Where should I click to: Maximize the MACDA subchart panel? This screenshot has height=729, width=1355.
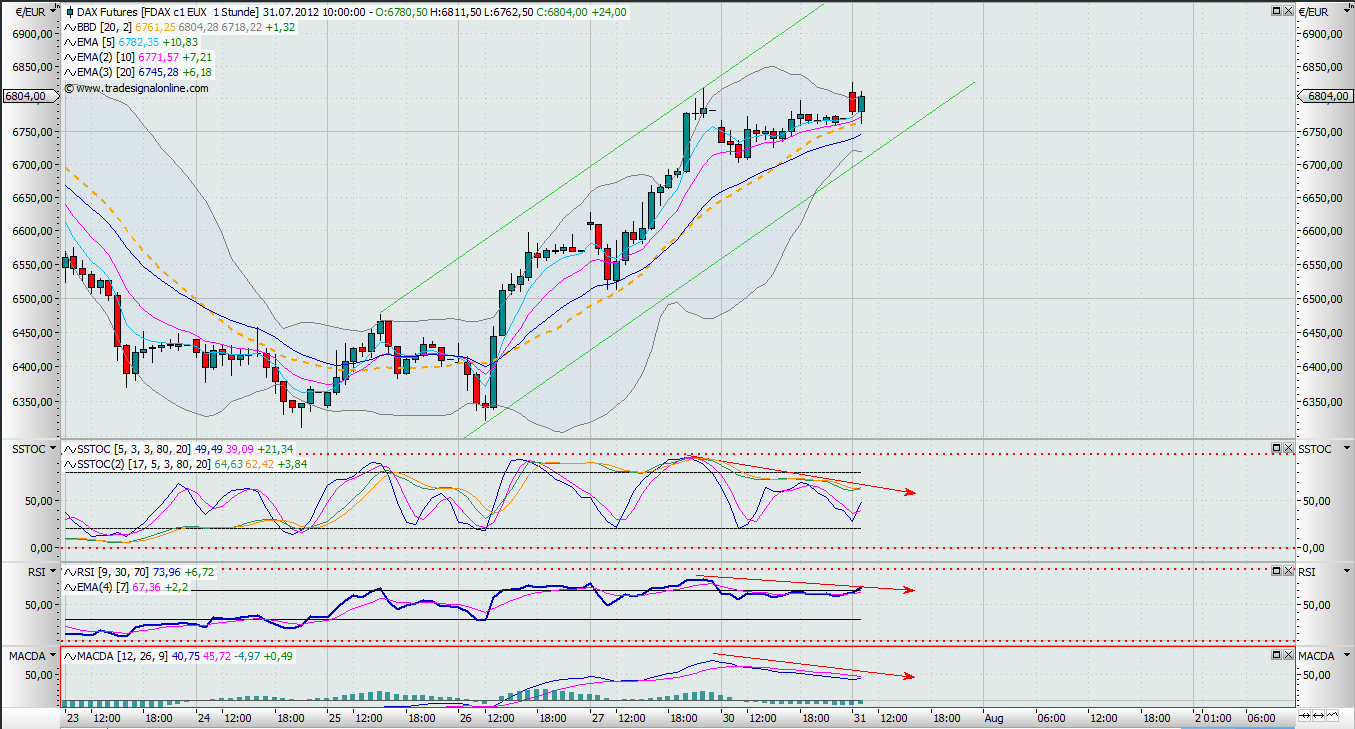coord(1276,655)
